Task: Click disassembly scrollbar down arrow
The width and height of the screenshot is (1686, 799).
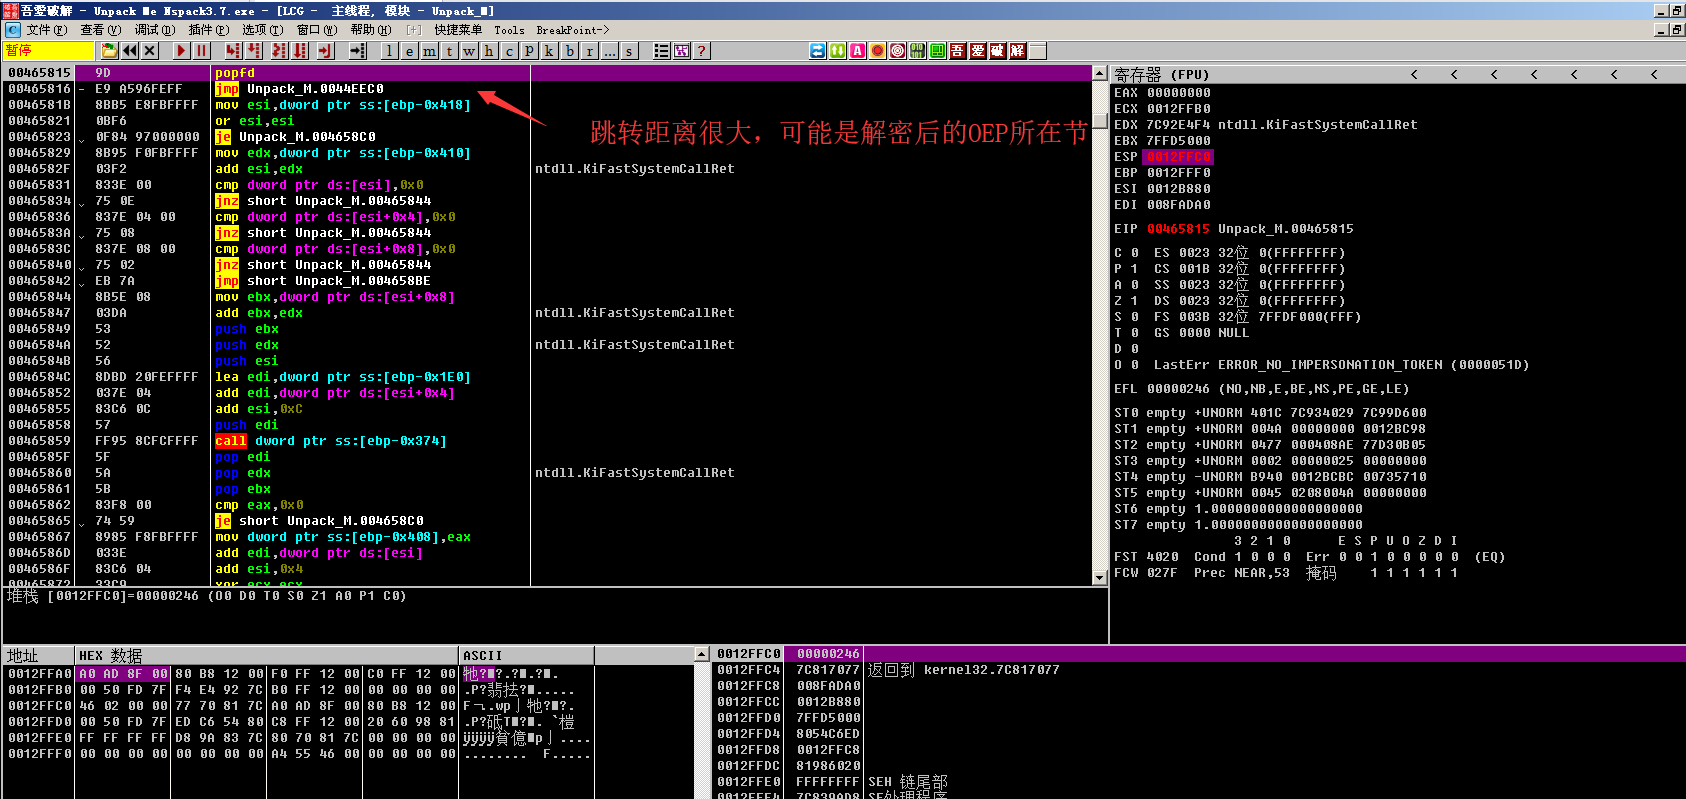Action: click(1100, 578)
